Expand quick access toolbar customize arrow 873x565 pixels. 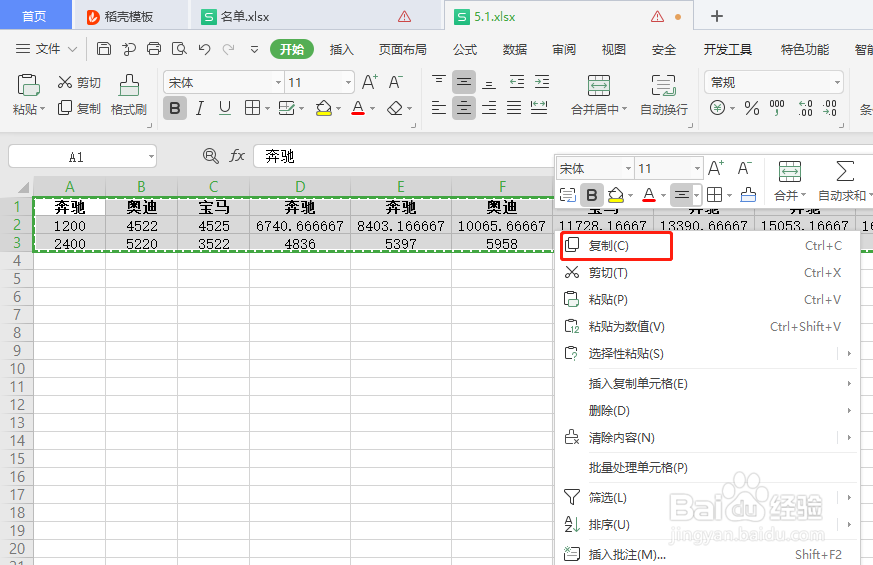point(254,50)
